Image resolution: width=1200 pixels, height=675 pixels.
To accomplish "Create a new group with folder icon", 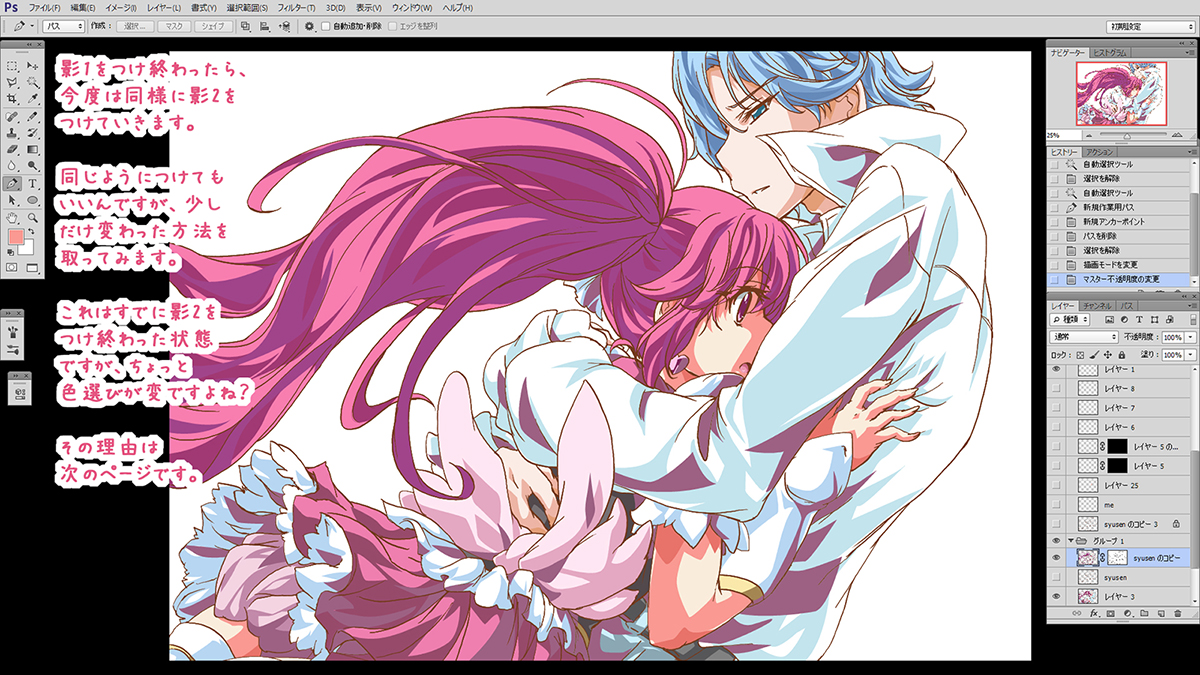I will (x=1144, y=613).
